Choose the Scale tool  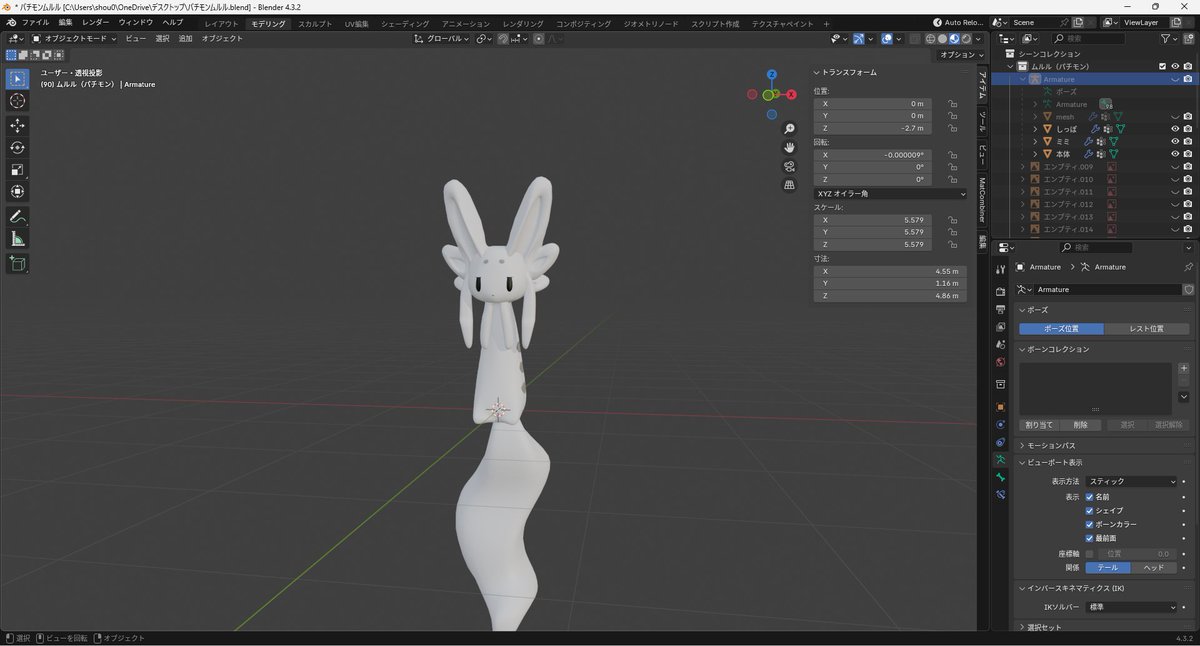point(18,169)
